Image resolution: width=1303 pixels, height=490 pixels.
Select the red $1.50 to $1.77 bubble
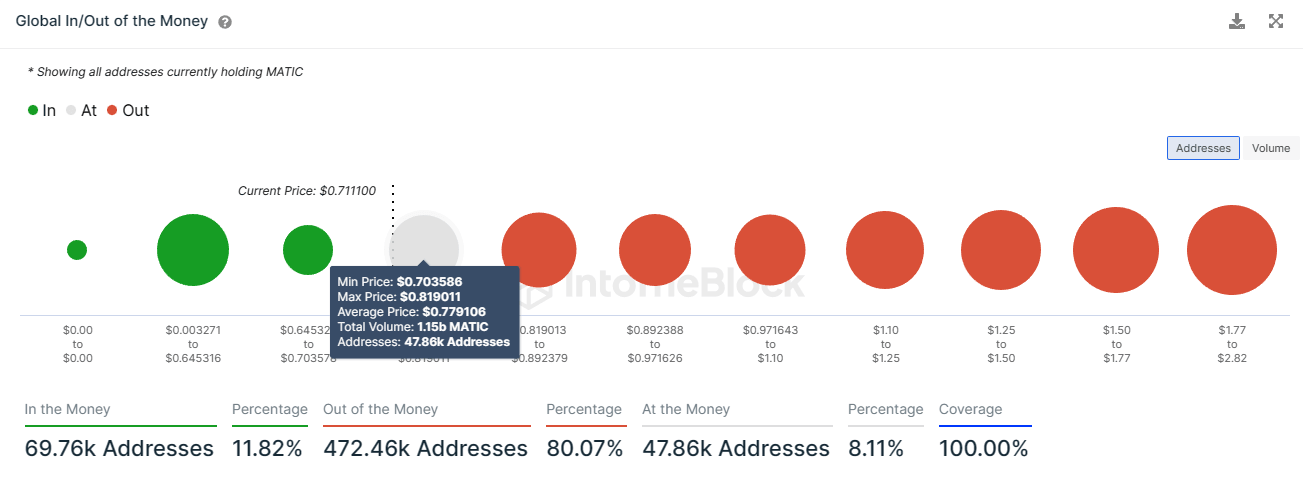point(1116,250)
